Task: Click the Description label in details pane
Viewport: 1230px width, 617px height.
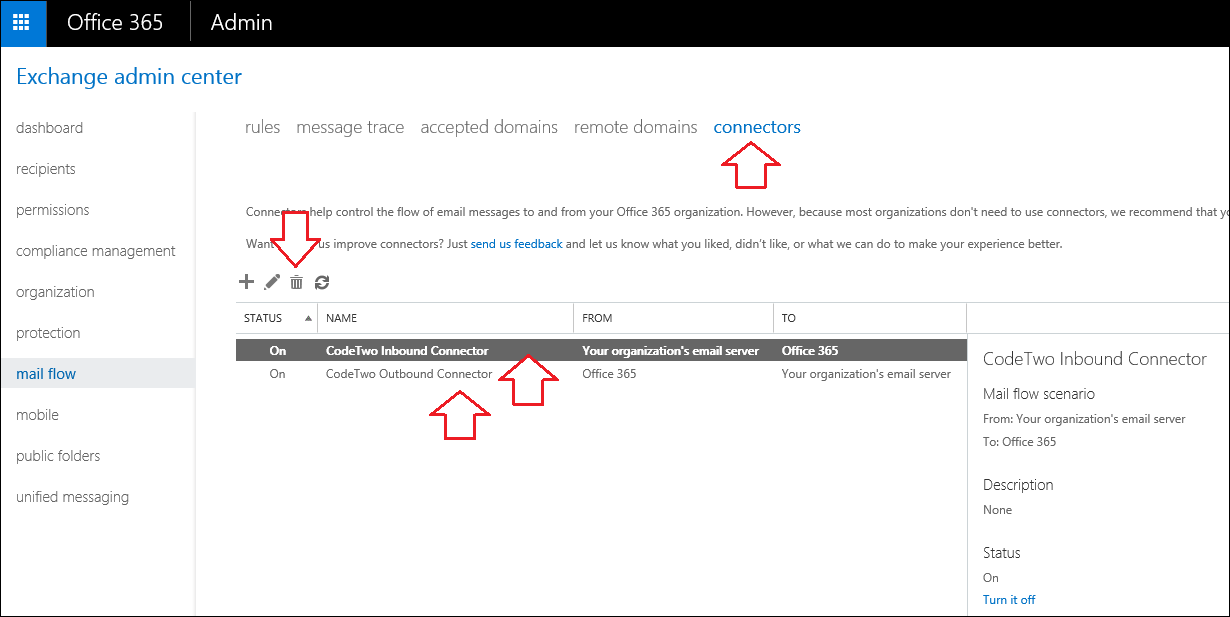Action: click(1018, 485)
